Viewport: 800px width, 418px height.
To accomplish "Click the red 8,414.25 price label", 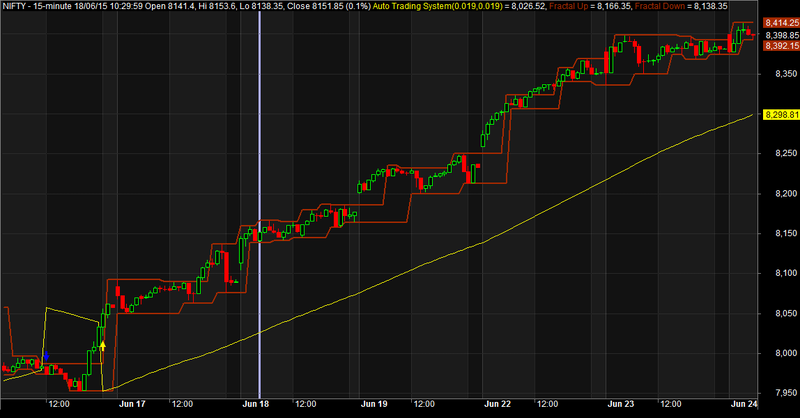I will 782,23.
